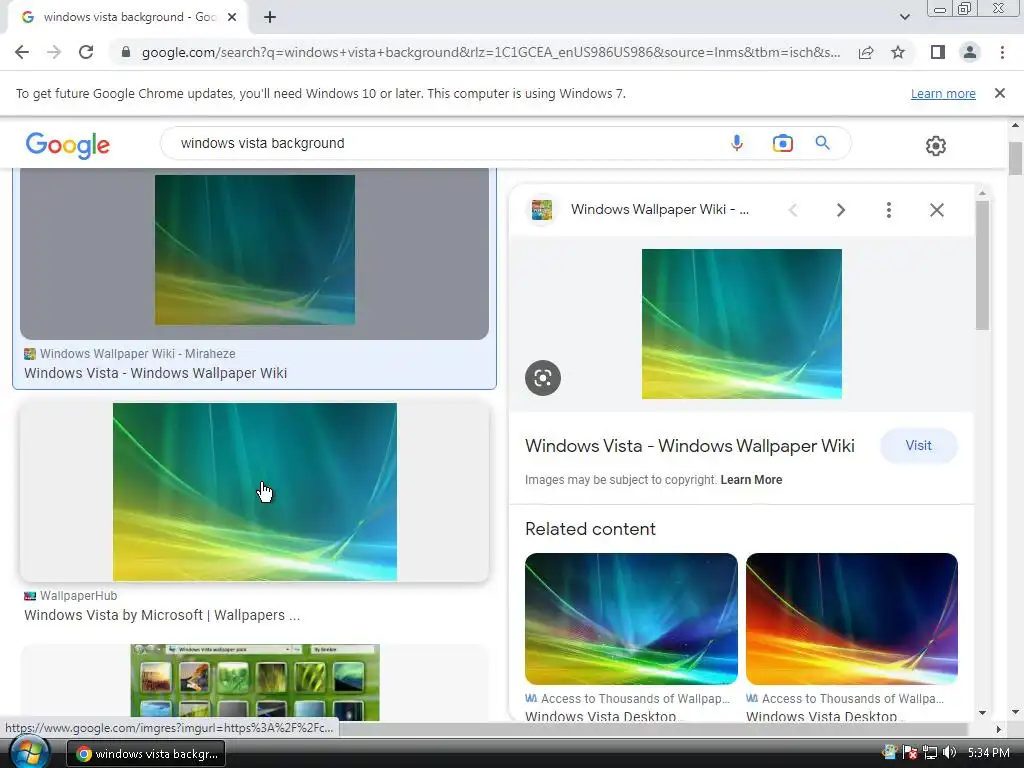Bookmark this tab with the star icon
Viewport: 1024px width, 768px height.
point(898,52)
